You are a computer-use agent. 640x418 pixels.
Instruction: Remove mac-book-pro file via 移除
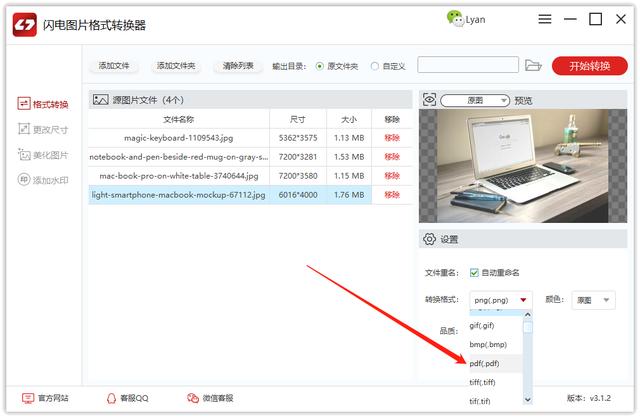pyautogui.click(x=392, y=176)
